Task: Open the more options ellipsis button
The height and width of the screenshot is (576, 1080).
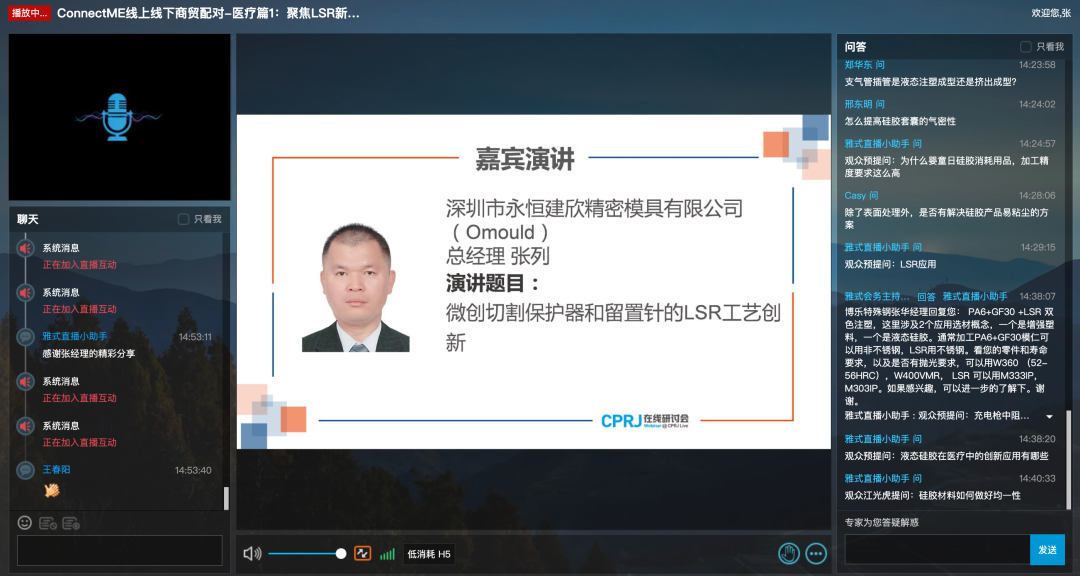Action: point(816,553)
